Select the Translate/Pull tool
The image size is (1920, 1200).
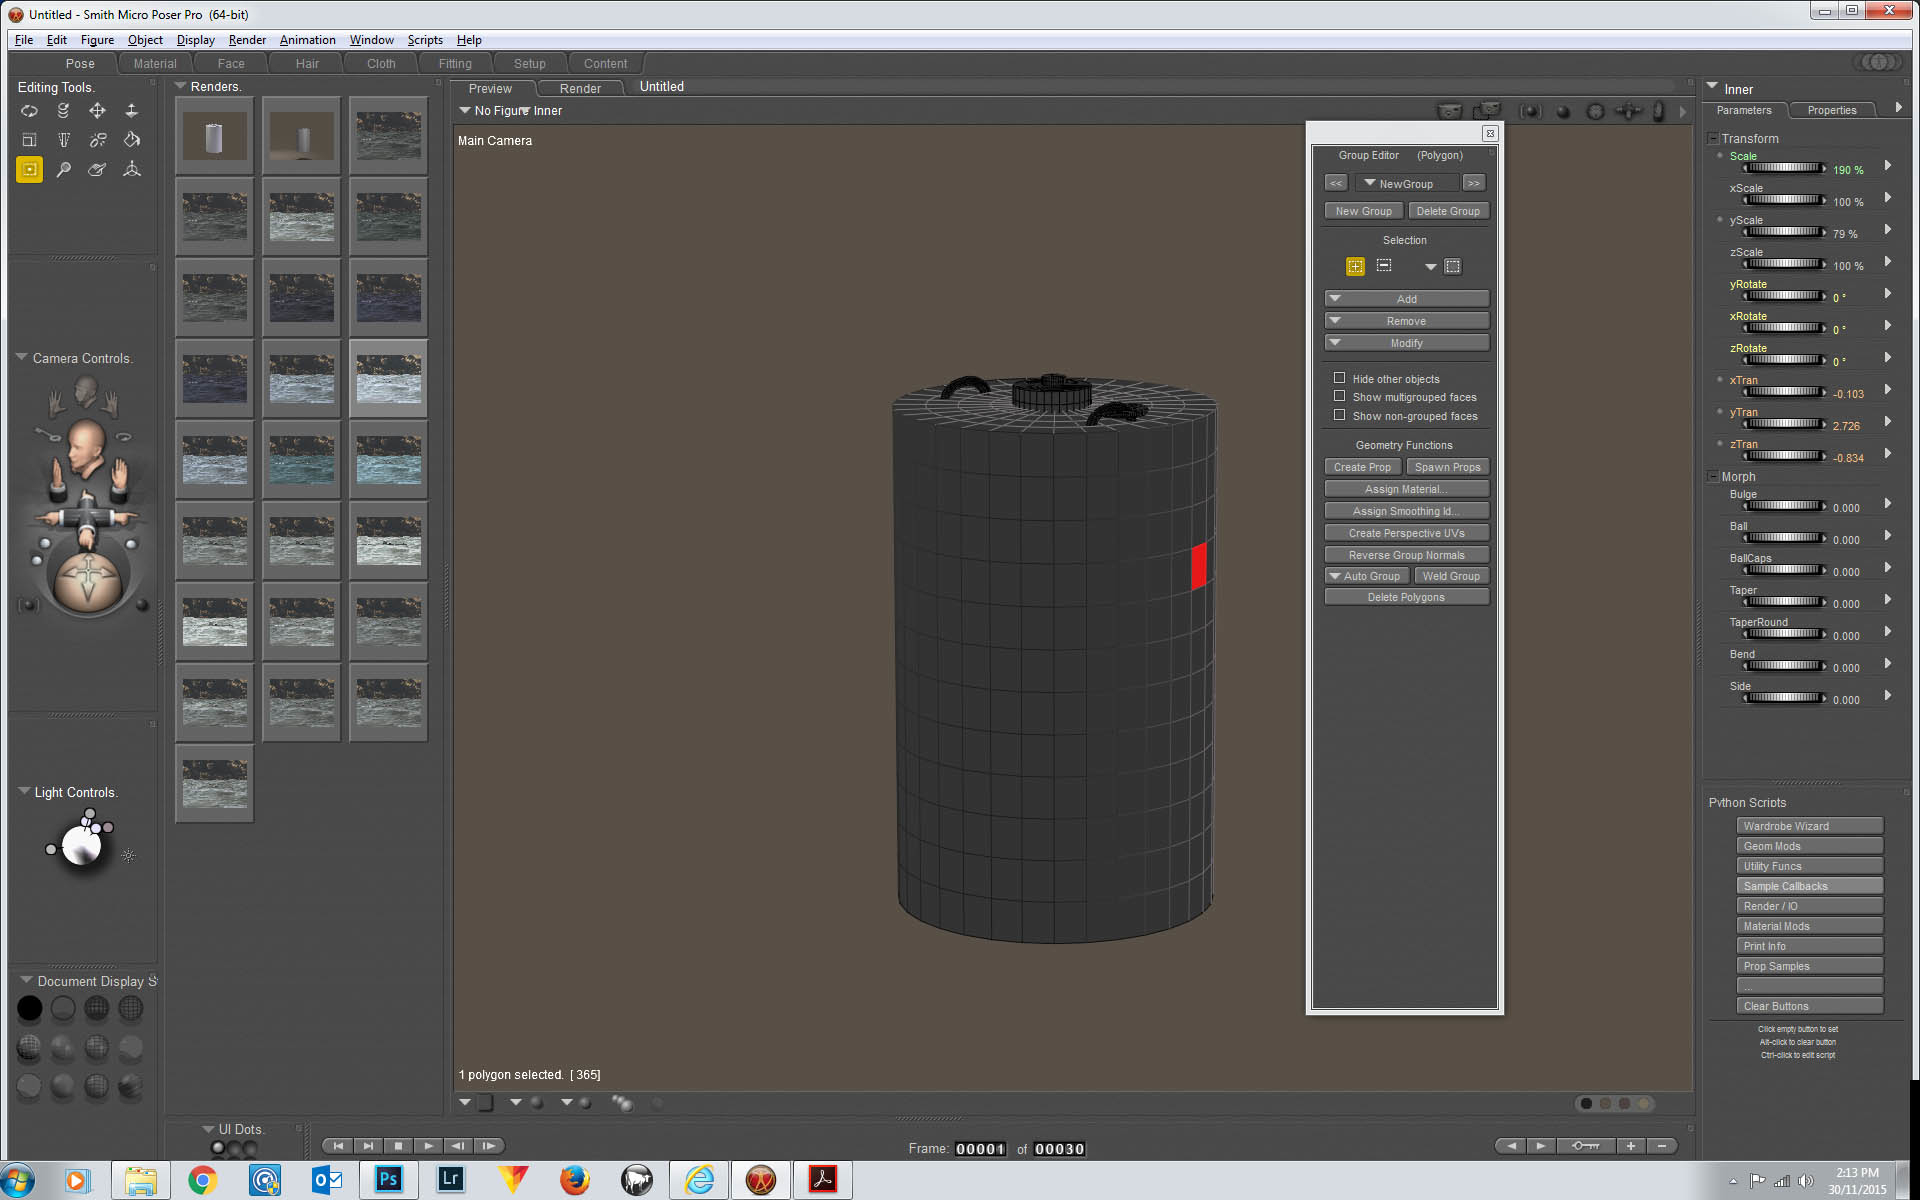(x=97, y=111)
